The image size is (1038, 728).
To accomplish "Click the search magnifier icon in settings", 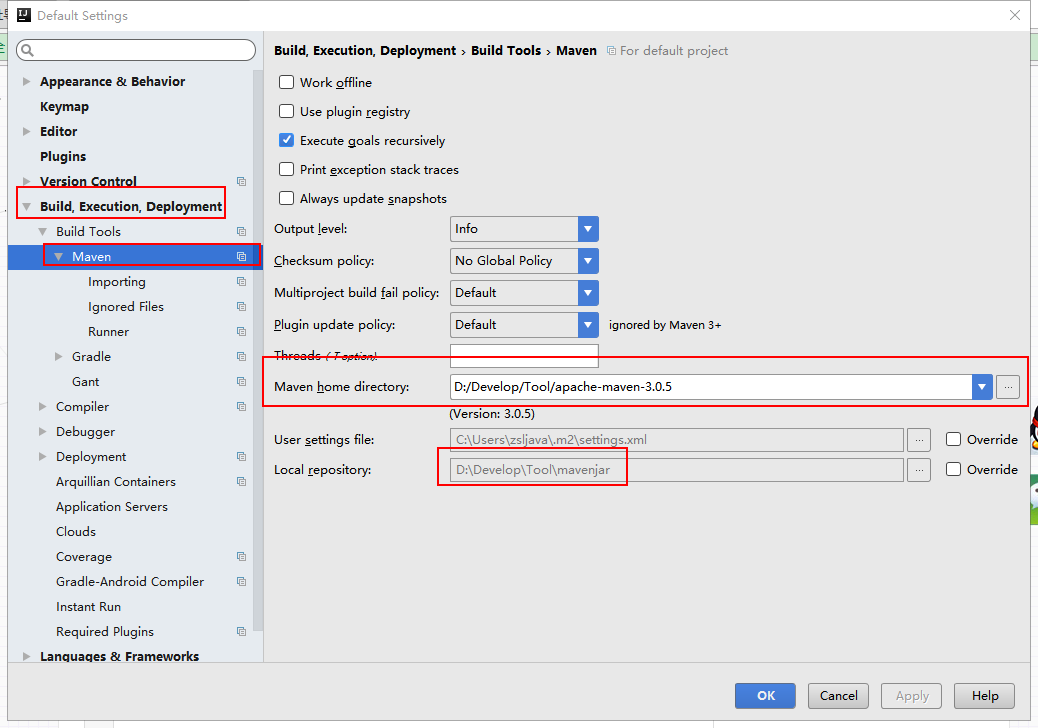I will pos(27,50).
